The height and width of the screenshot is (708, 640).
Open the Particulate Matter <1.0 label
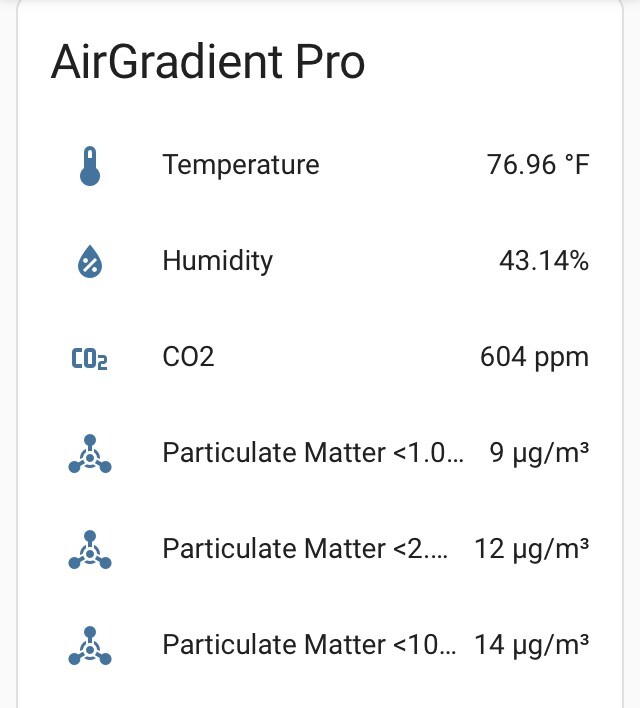[313, 452]
